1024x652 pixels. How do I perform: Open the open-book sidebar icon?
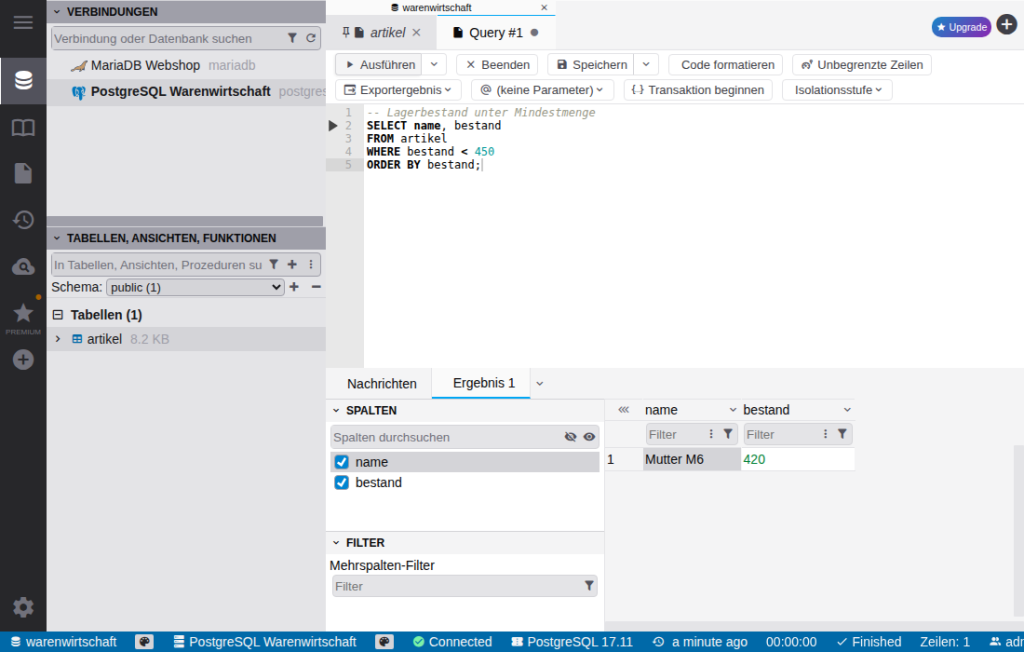[x=23, y=127]
